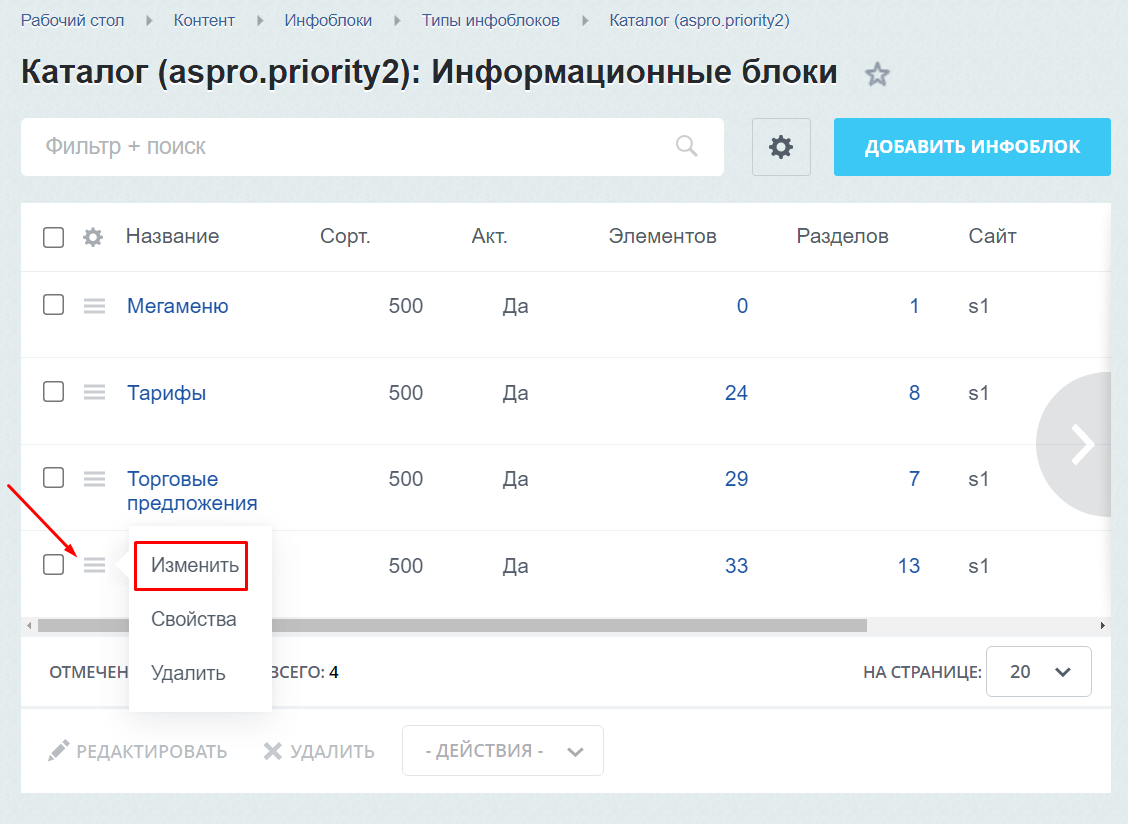This screenshot has height=824, width=1128.
Task: Choose Свойства in the context menu
Action: tap(194, 619)
